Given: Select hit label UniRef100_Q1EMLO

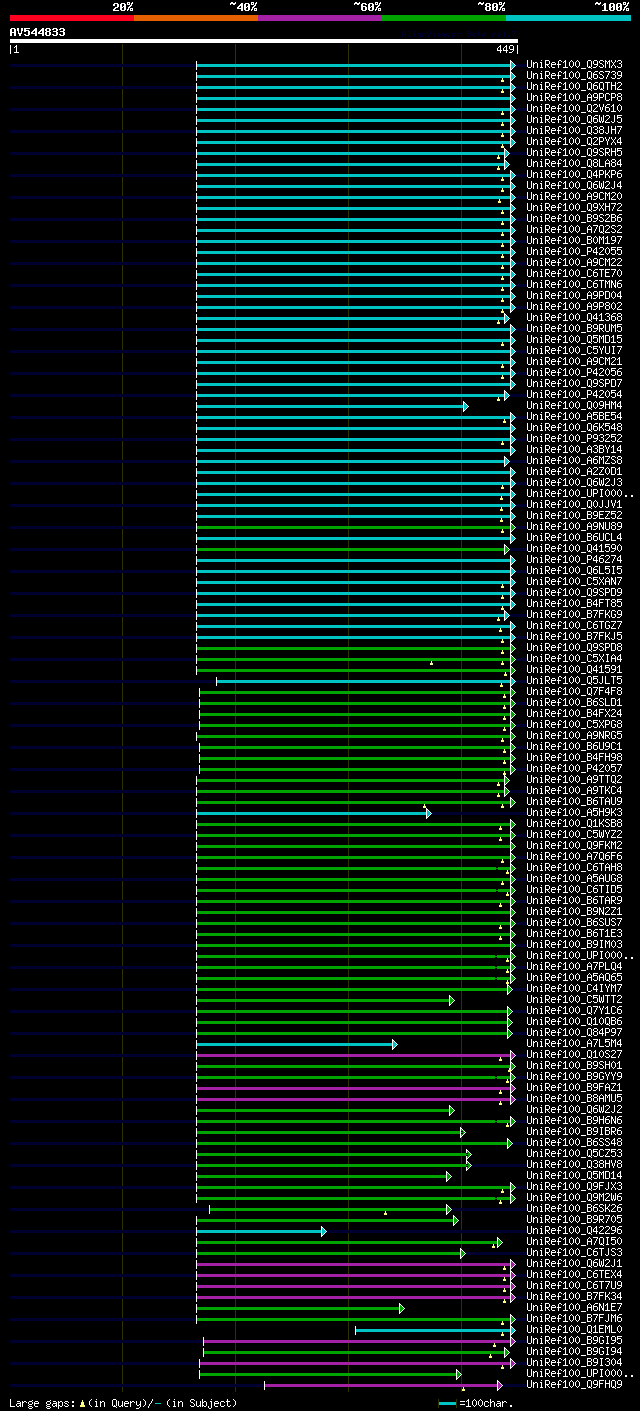Looking at the screenshot, I should pos(573,1329).
